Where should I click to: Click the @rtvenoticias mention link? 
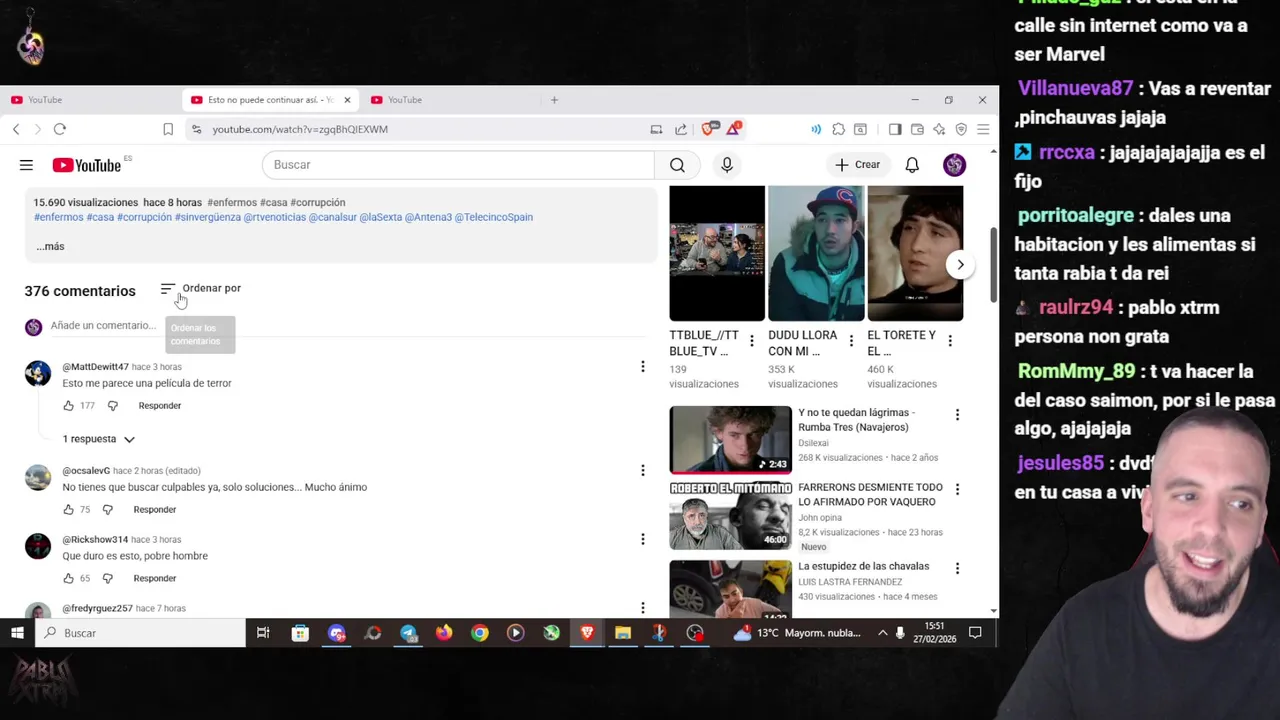[x=275, y=217]
